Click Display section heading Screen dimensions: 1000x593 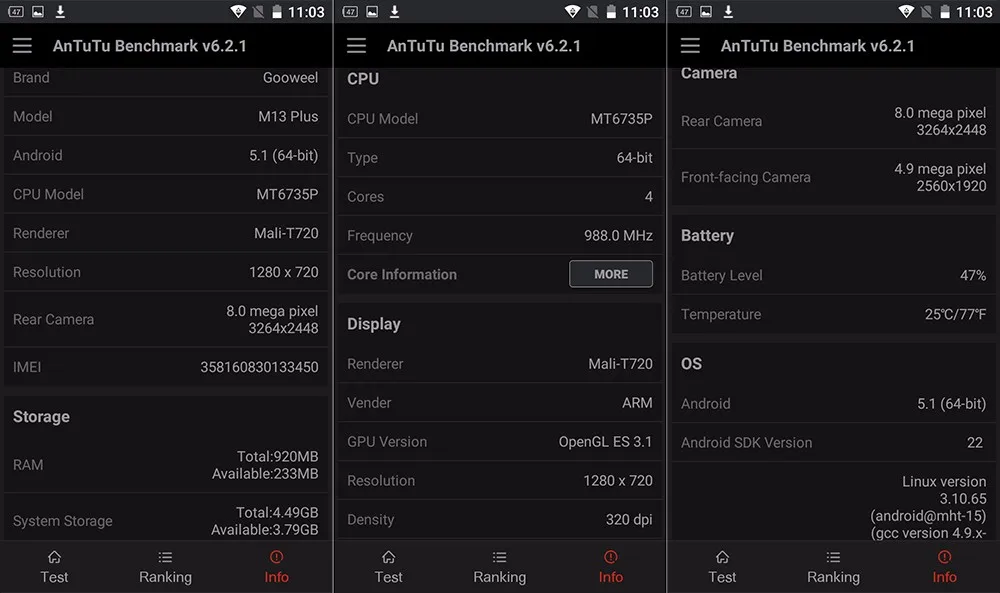point(374,325)
